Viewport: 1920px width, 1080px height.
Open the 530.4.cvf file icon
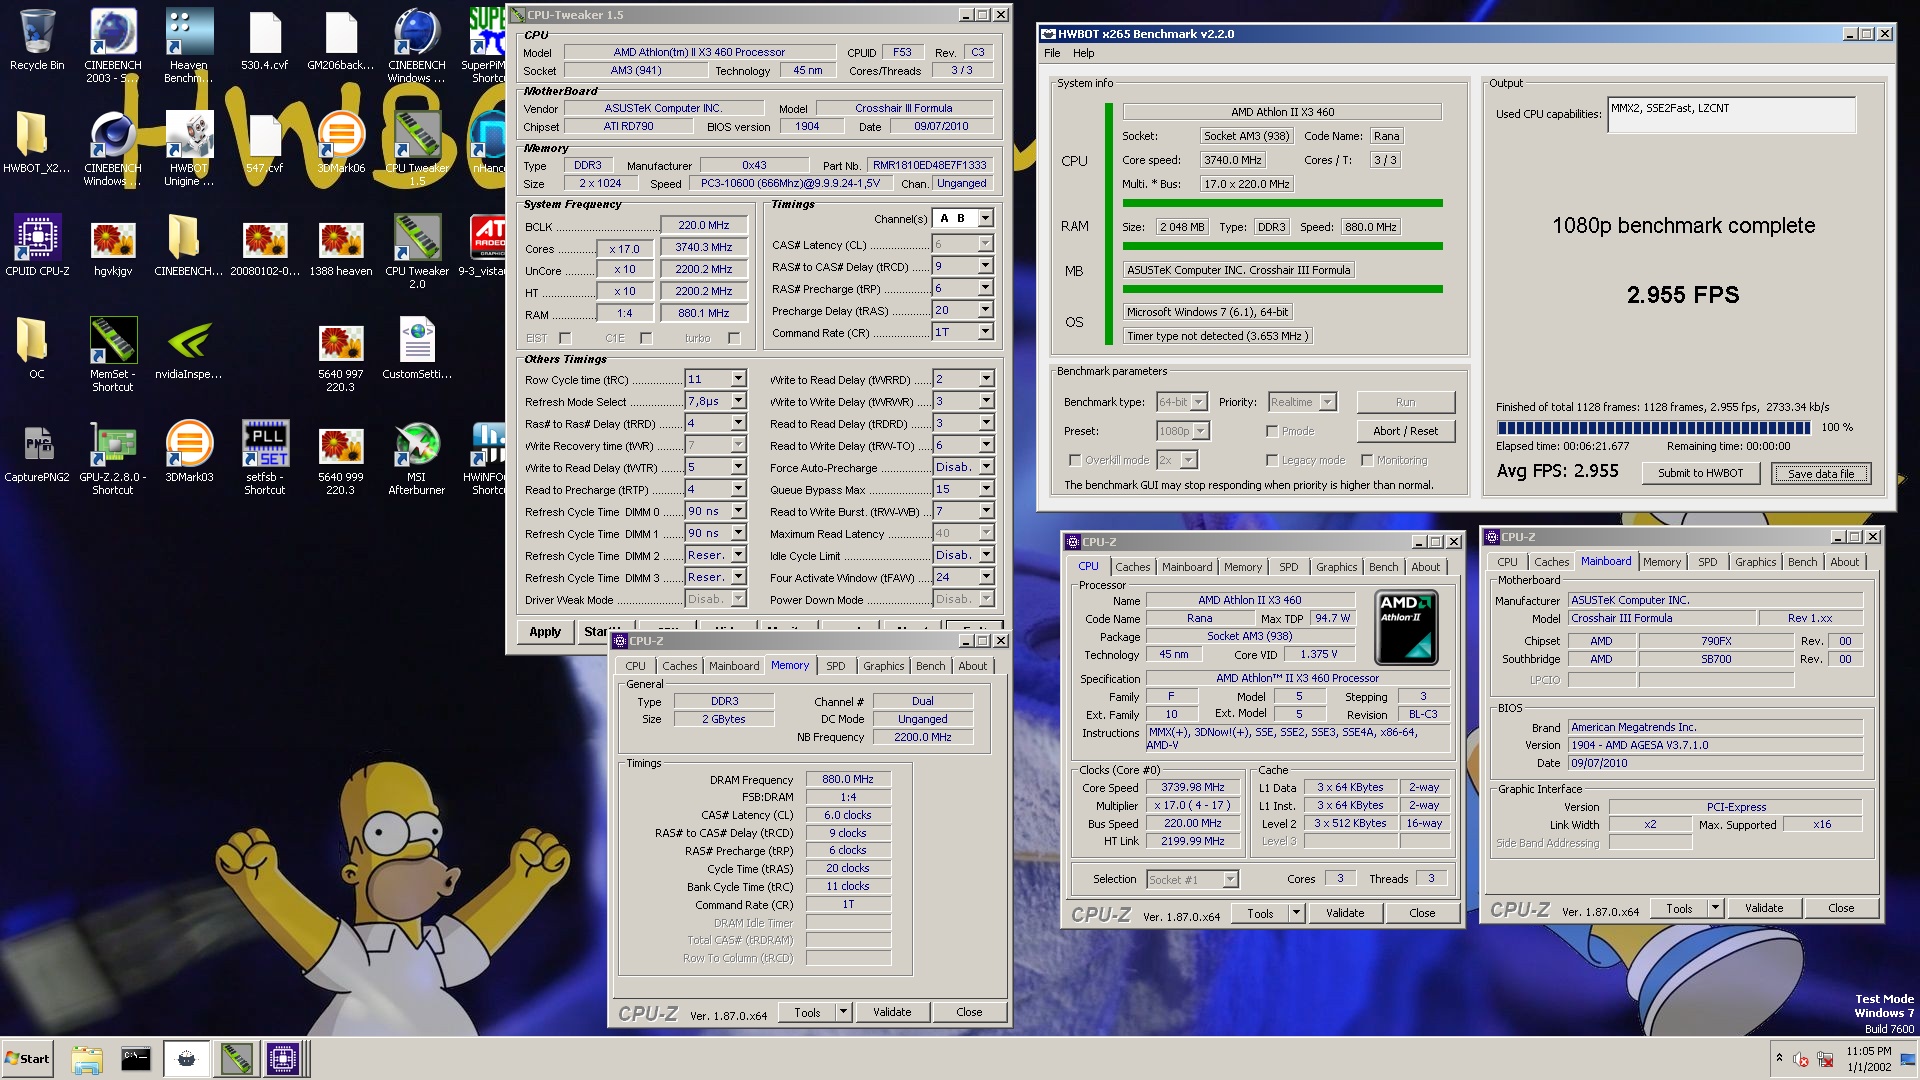[264, 40]
